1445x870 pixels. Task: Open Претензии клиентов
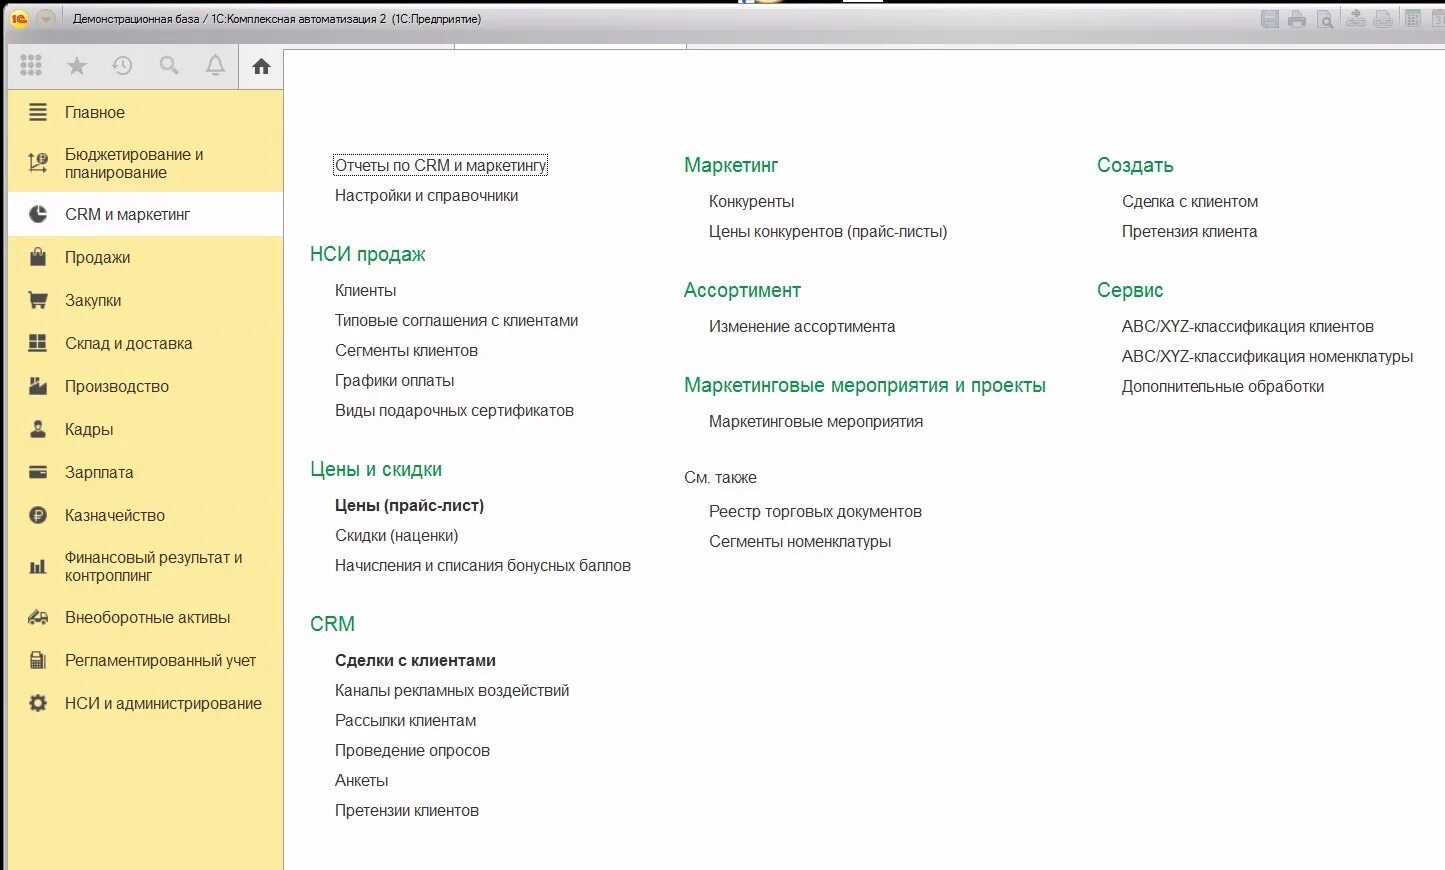(x=406, y=810)
